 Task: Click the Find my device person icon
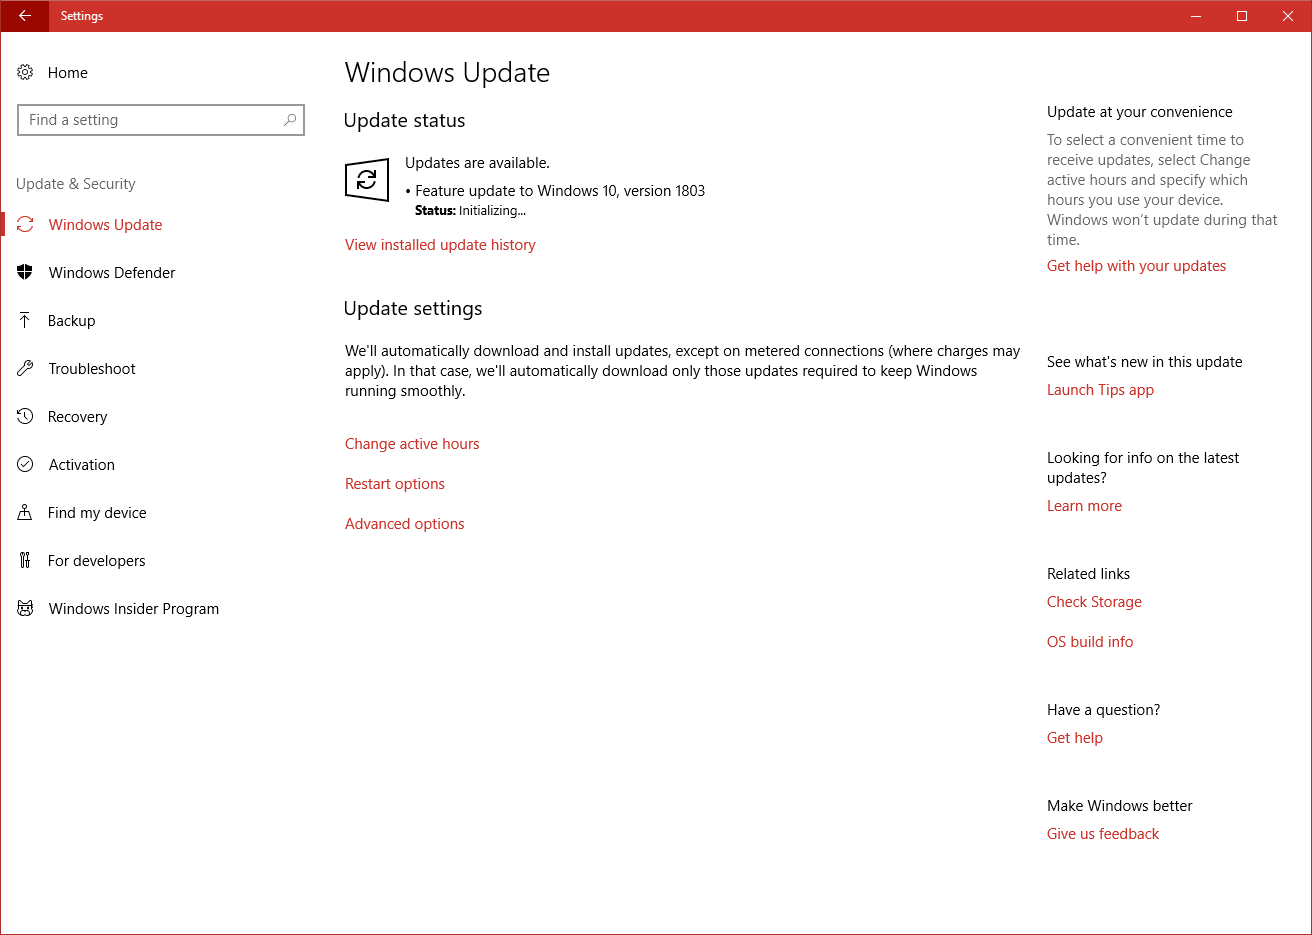(25, 512)
